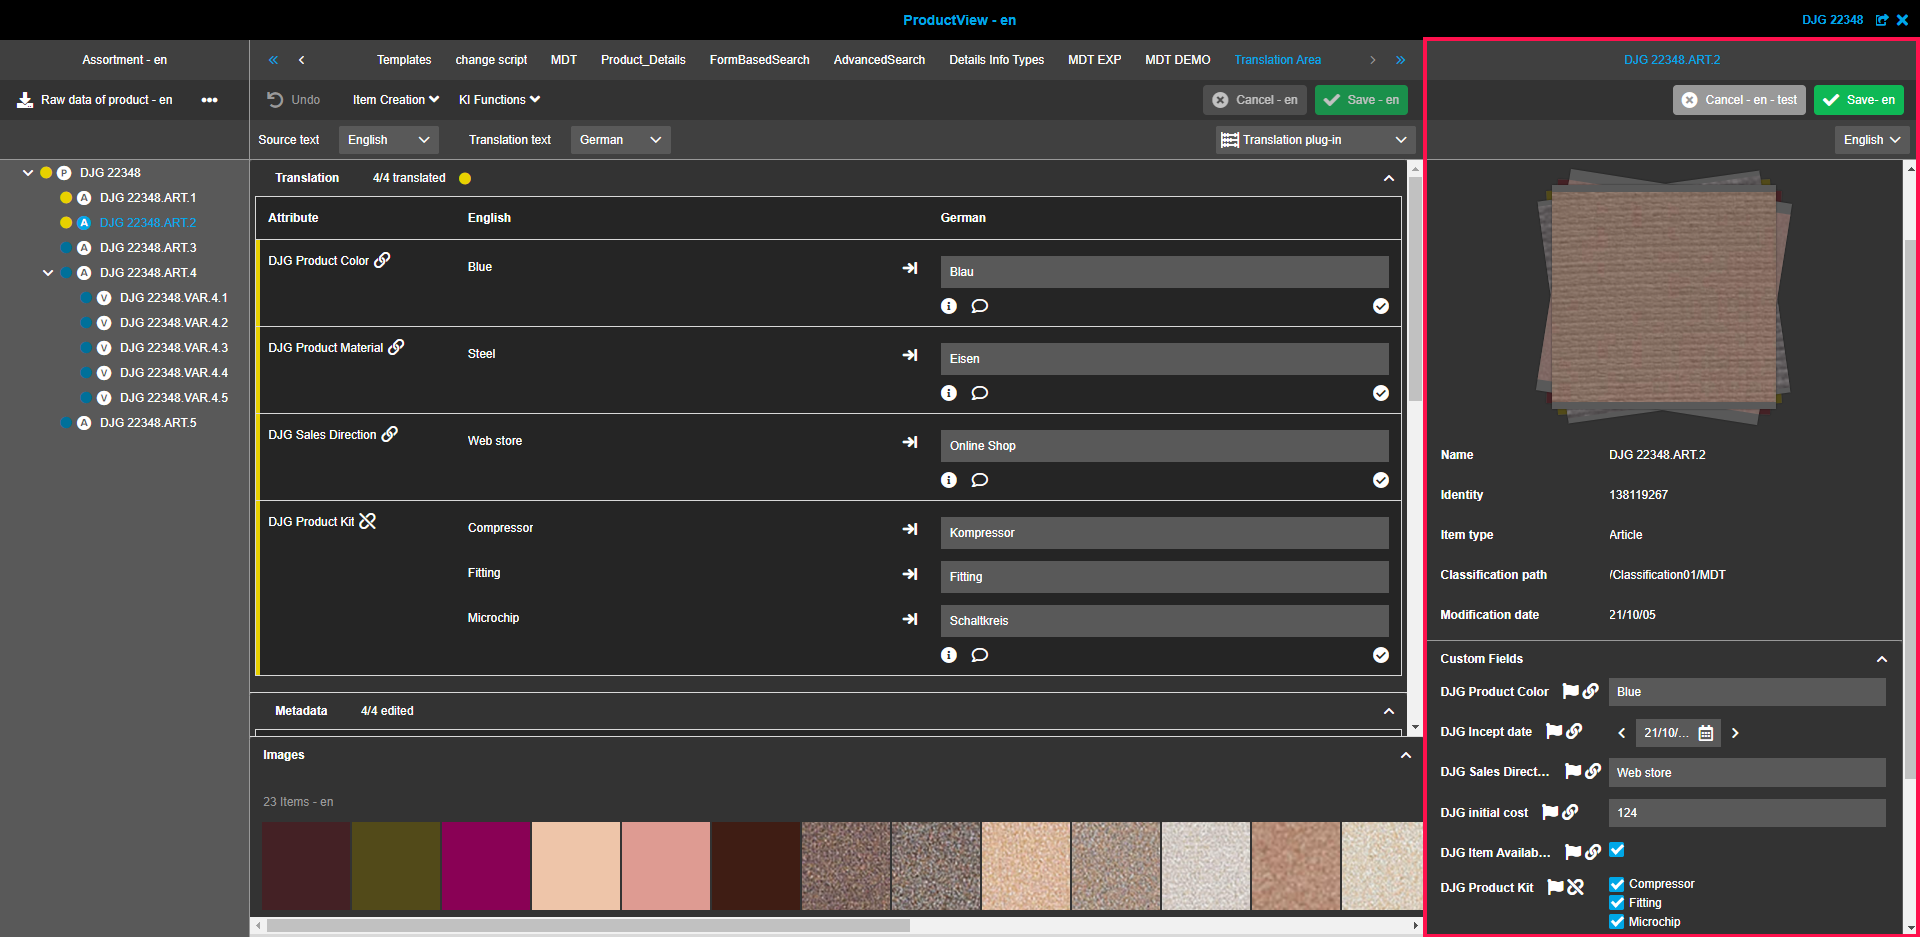1920x937 pixels.
Task: Switch to the AdvancedSearch tab
Action: click(879, 60)
